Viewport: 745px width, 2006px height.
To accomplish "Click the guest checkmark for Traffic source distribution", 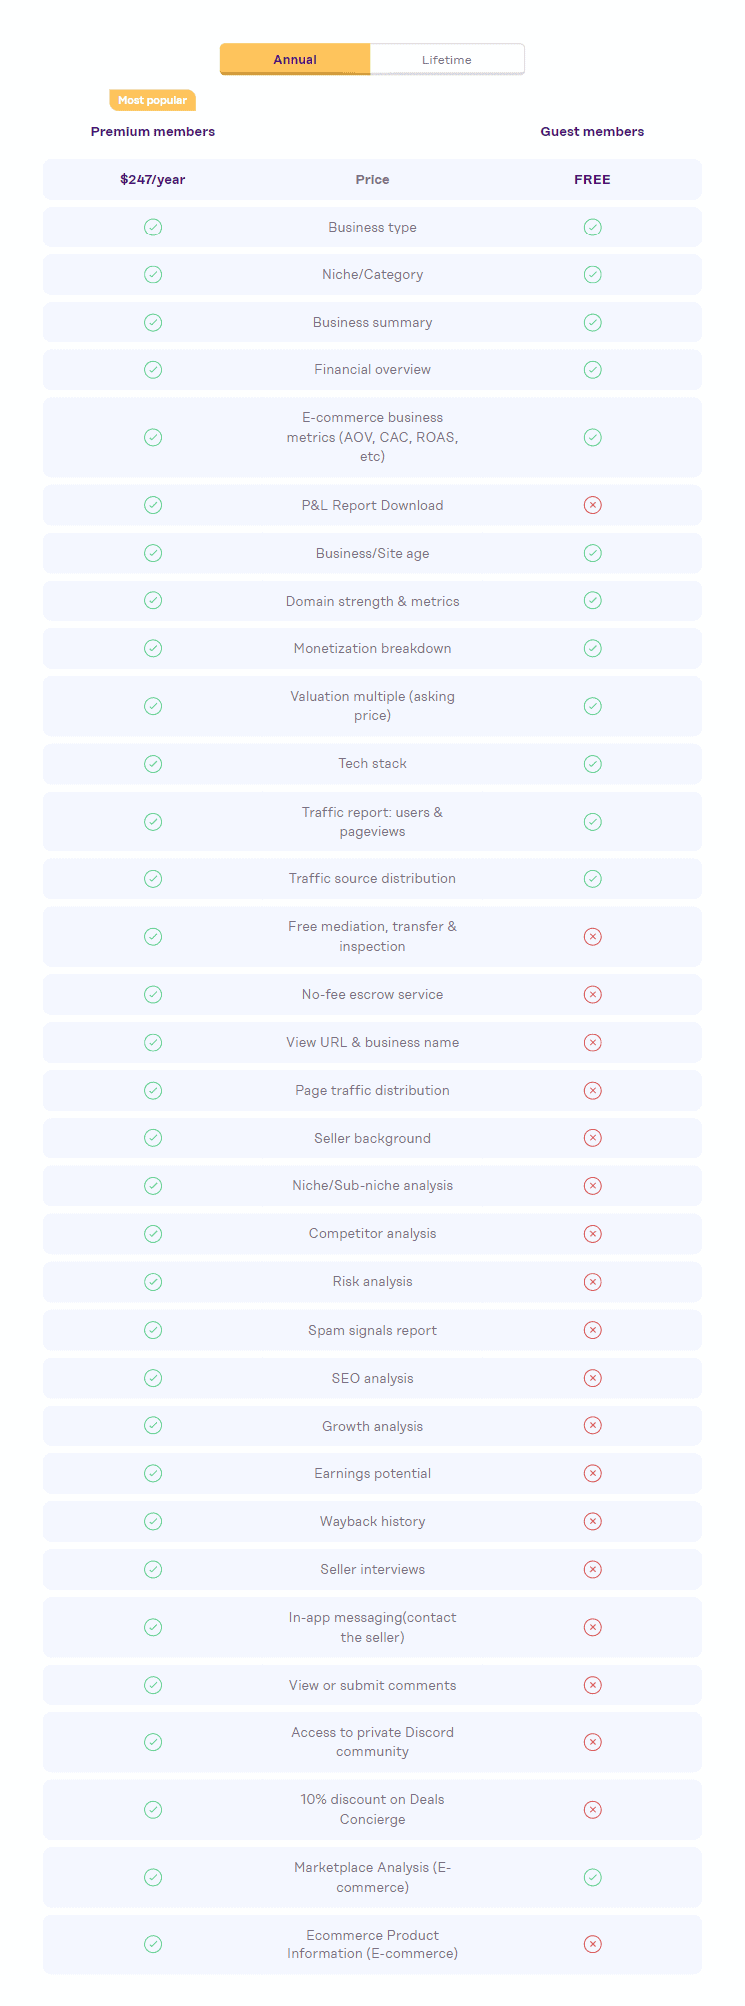I will pyautogui.click(x=592, y=878).
